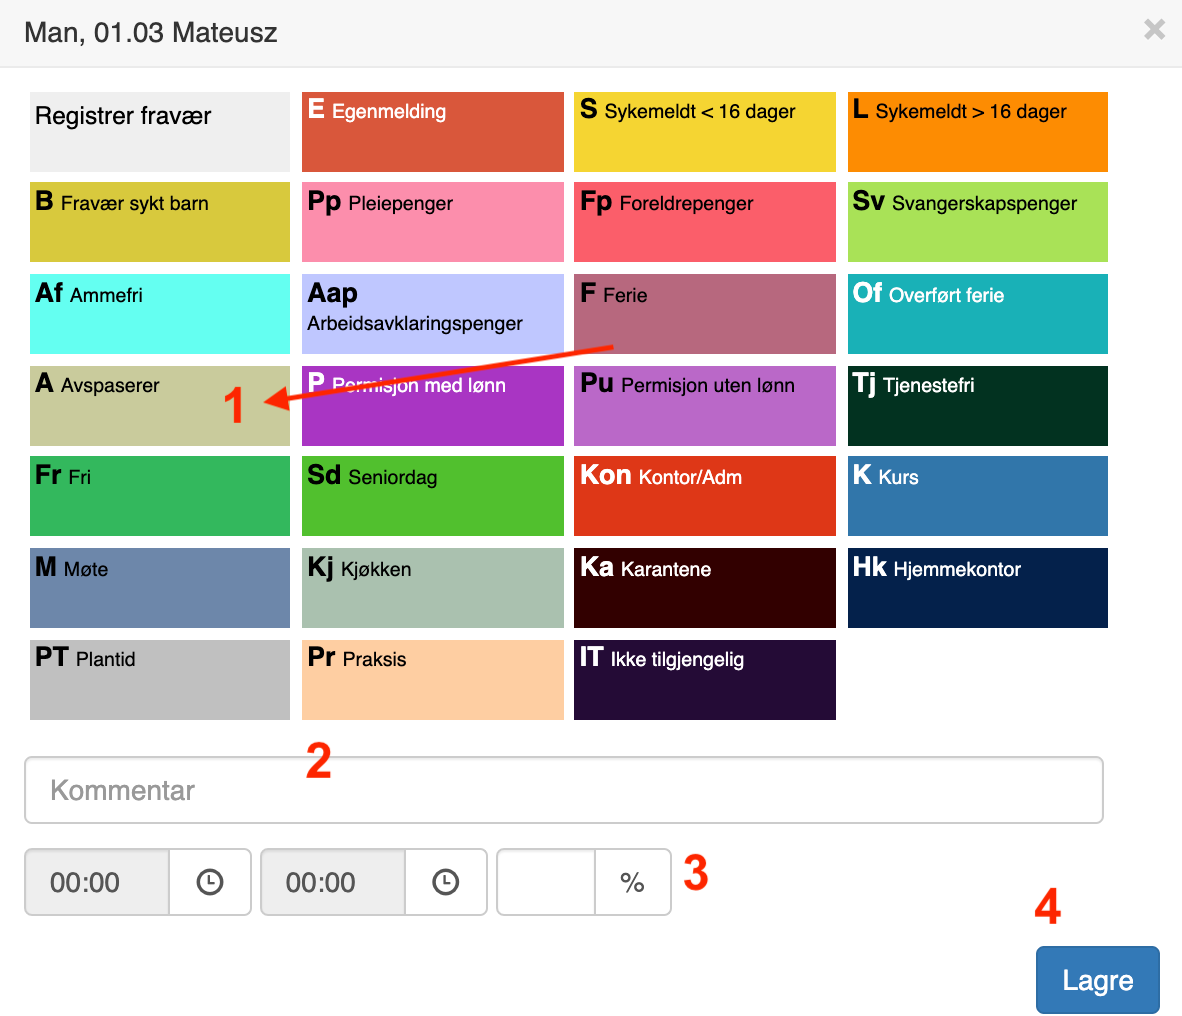Click the clock icon beside second time field
This screenshot has width=1182, height=1016.
[445, 882]
